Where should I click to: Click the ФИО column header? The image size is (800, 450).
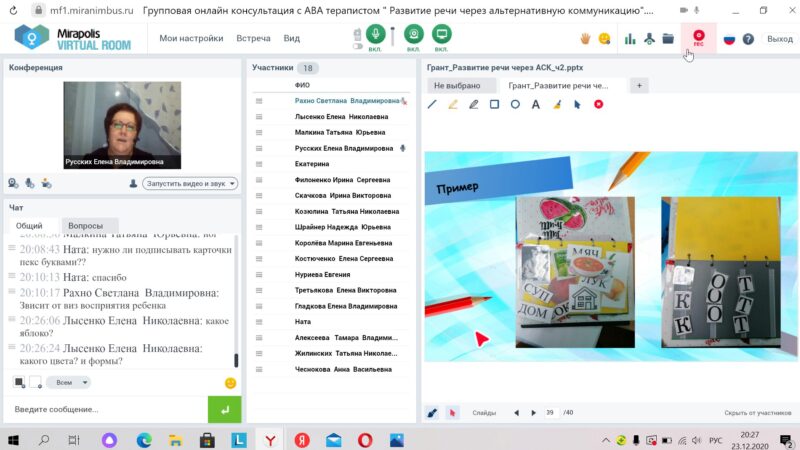302,85
